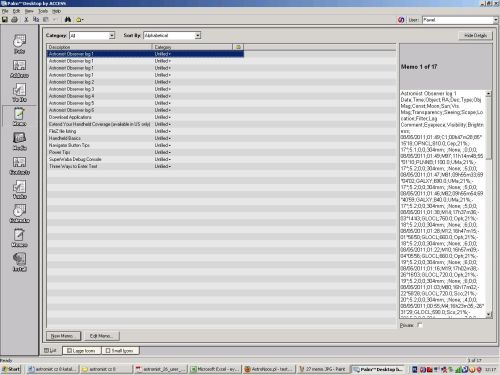Click the HotSync icon beside User
This screenshot has width=500, height=375.
(x=401, y=20)
